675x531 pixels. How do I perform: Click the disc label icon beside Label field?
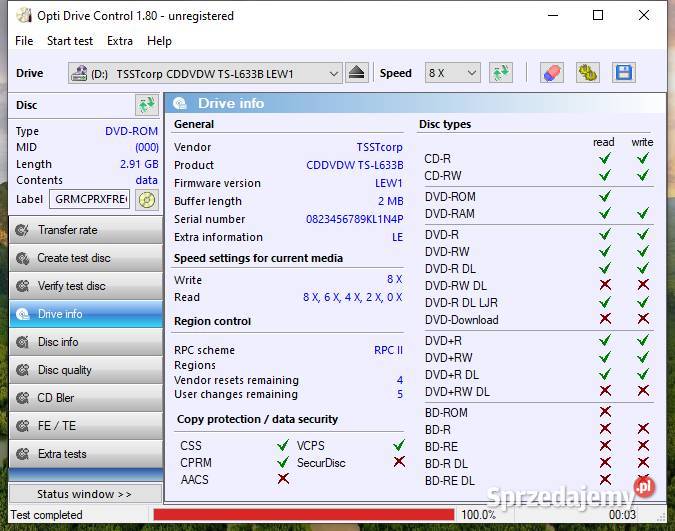pyautogui.click(x=147, y=200)
